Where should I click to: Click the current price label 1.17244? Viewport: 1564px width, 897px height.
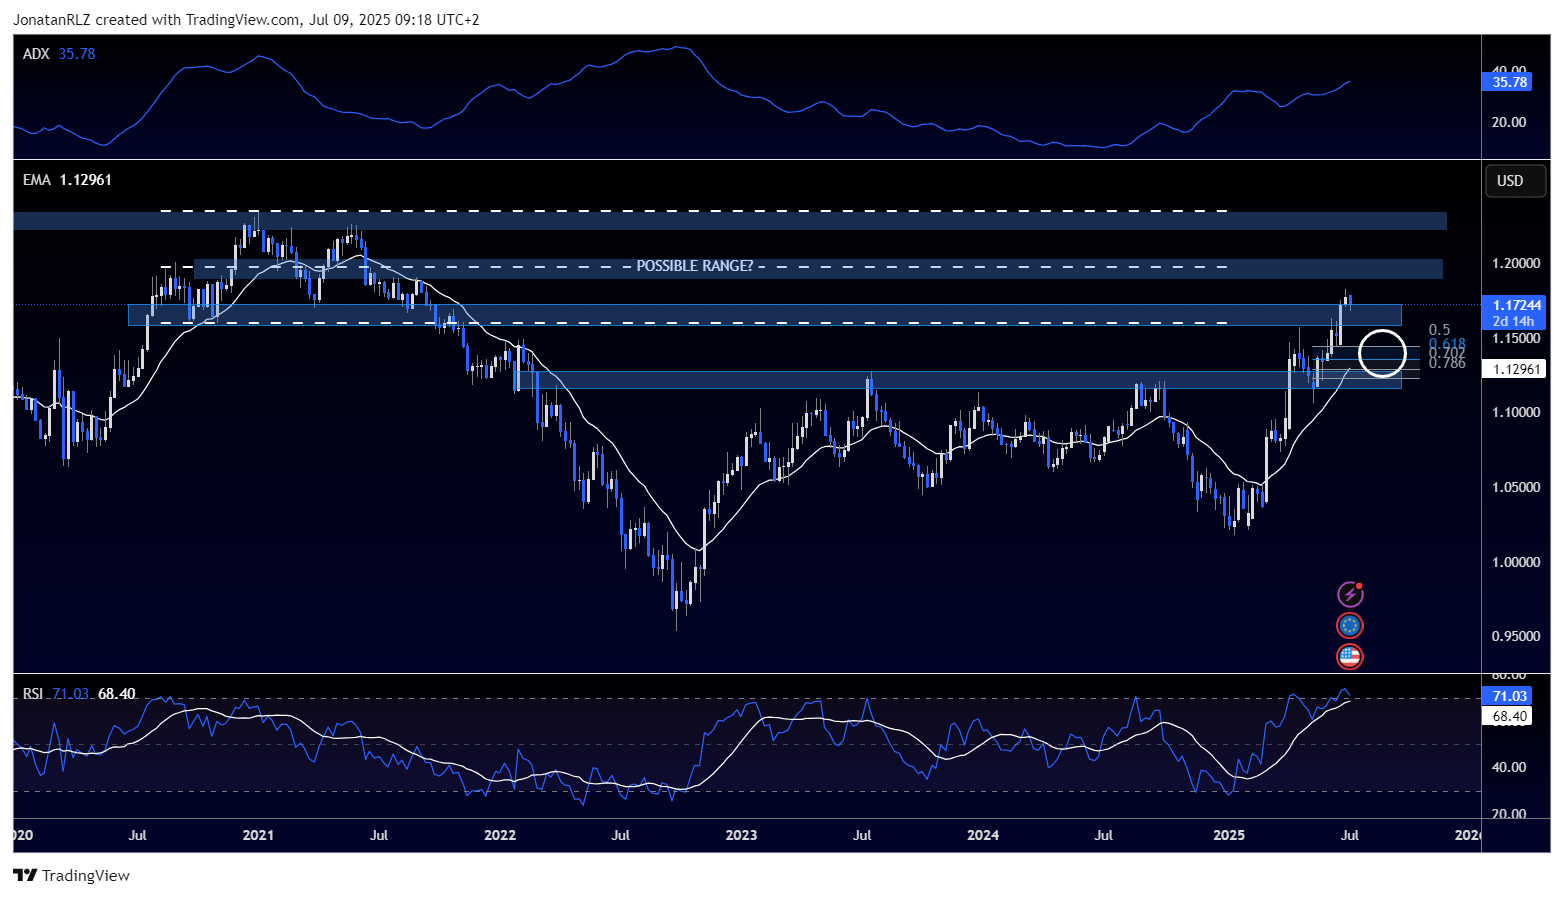(1516, 305)
